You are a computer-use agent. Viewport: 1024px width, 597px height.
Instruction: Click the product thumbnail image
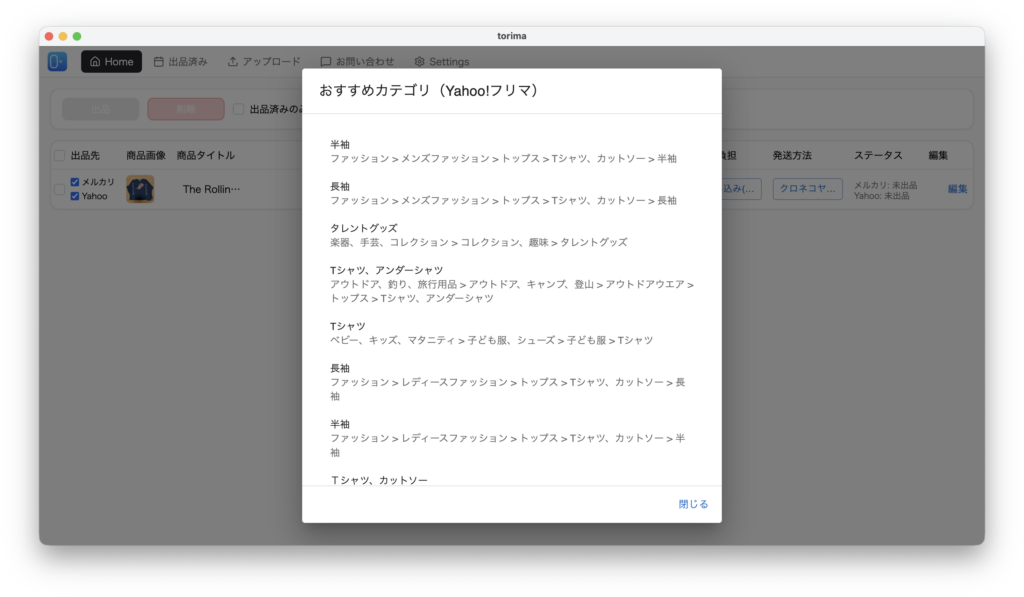140,189
